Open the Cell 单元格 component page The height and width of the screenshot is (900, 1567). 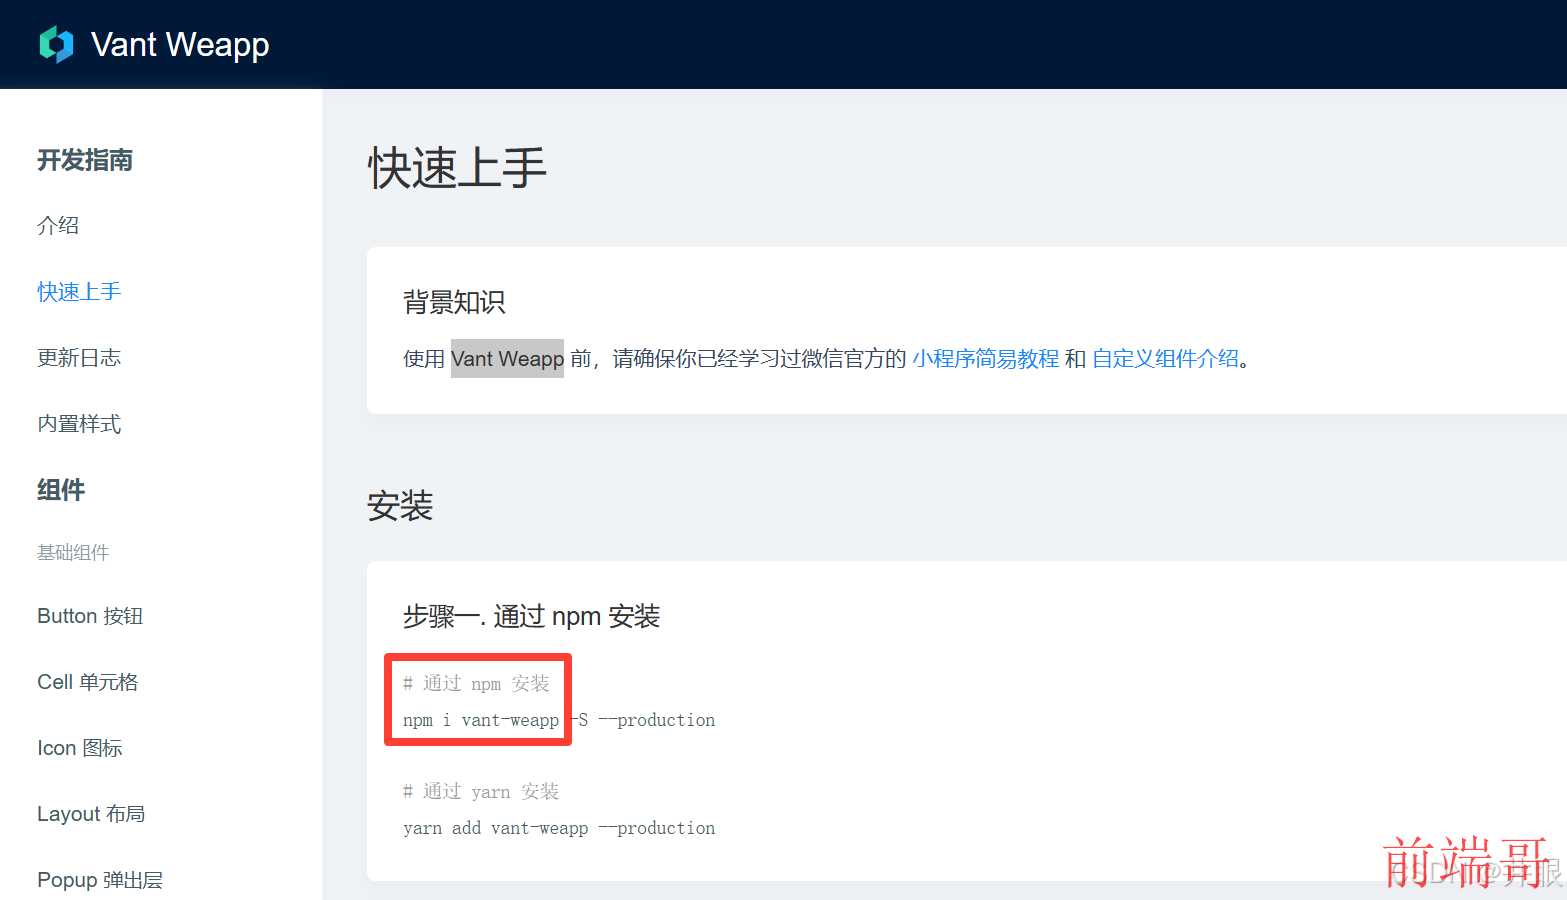[88, 682]
